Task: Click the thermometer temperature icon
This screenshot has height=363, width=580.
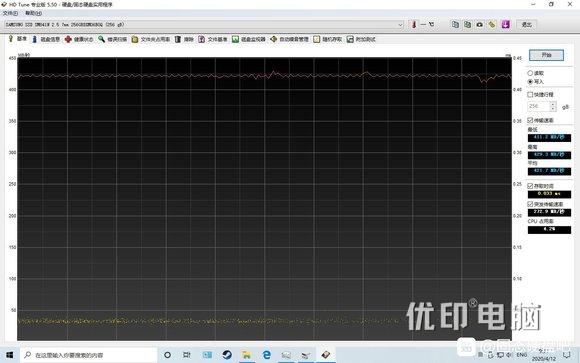Action: coord(414,24)
